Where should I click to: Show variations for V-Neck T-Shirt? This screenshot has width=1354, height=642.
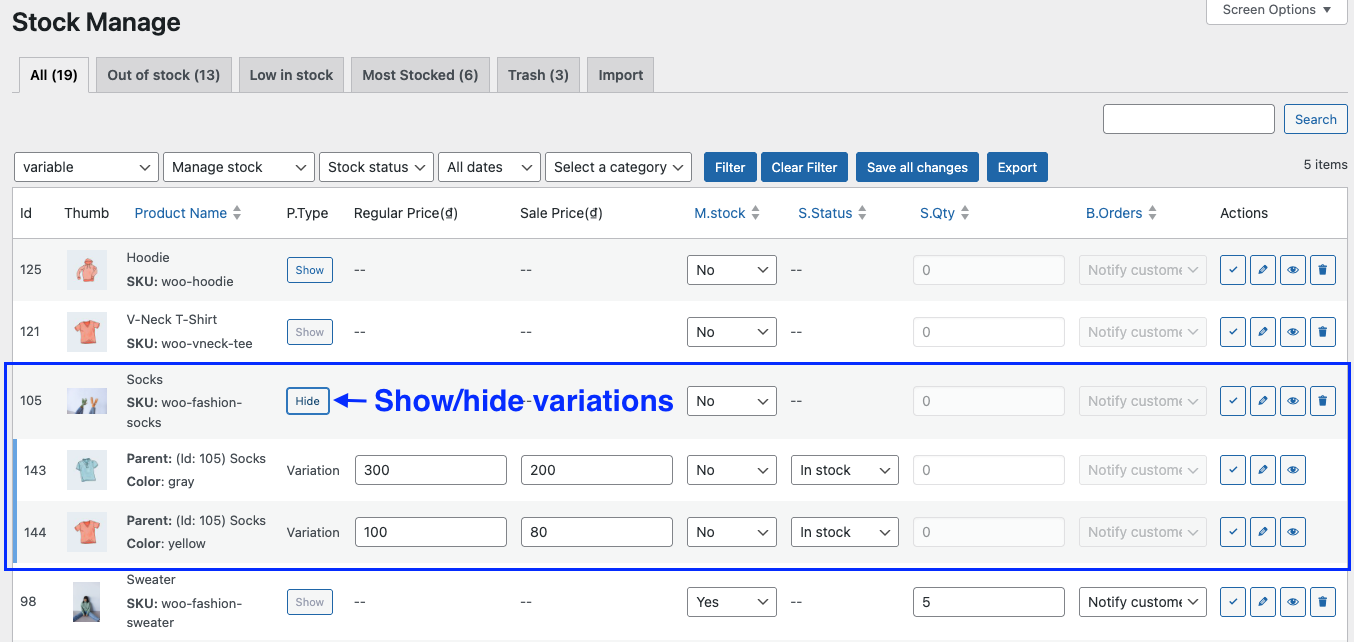[x=310, y=332]
